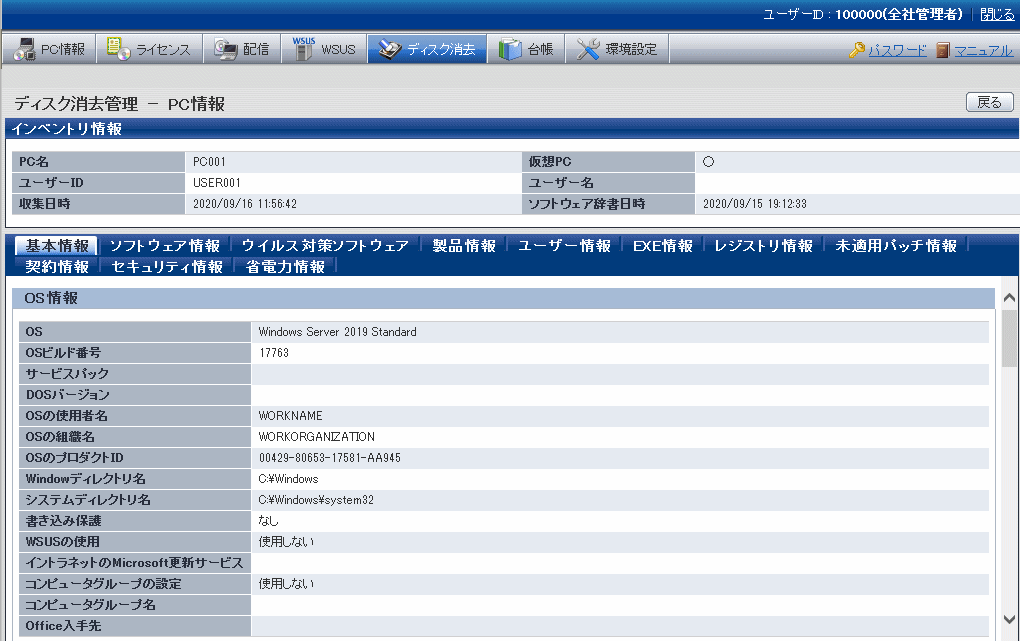Click the 閉じる link
Viewport: 1020px width, 641px height.
click(x=997, y=14)
